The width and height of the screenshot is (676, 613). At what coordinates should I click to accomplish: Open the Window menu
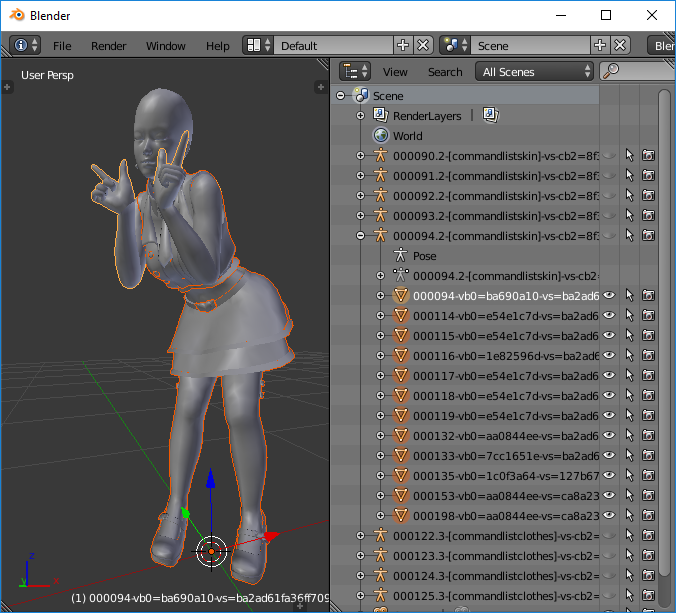(166, 46)
